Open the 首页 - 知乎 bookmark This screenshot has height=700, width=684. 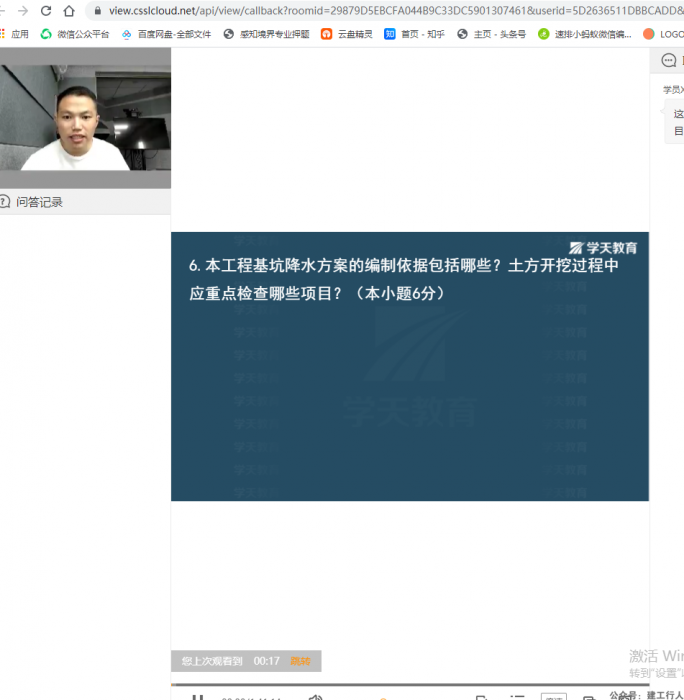pos(414,34)
